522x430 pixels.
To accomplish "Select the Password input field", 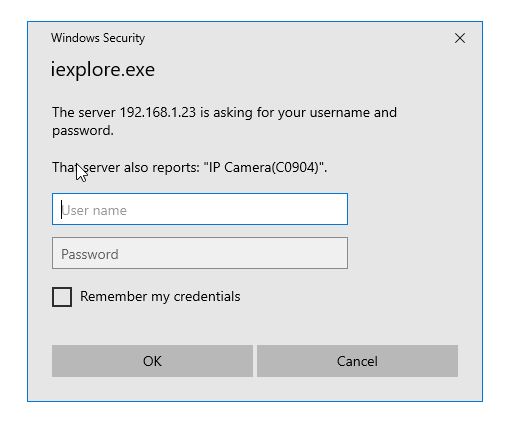I will (x=200, y=253).
